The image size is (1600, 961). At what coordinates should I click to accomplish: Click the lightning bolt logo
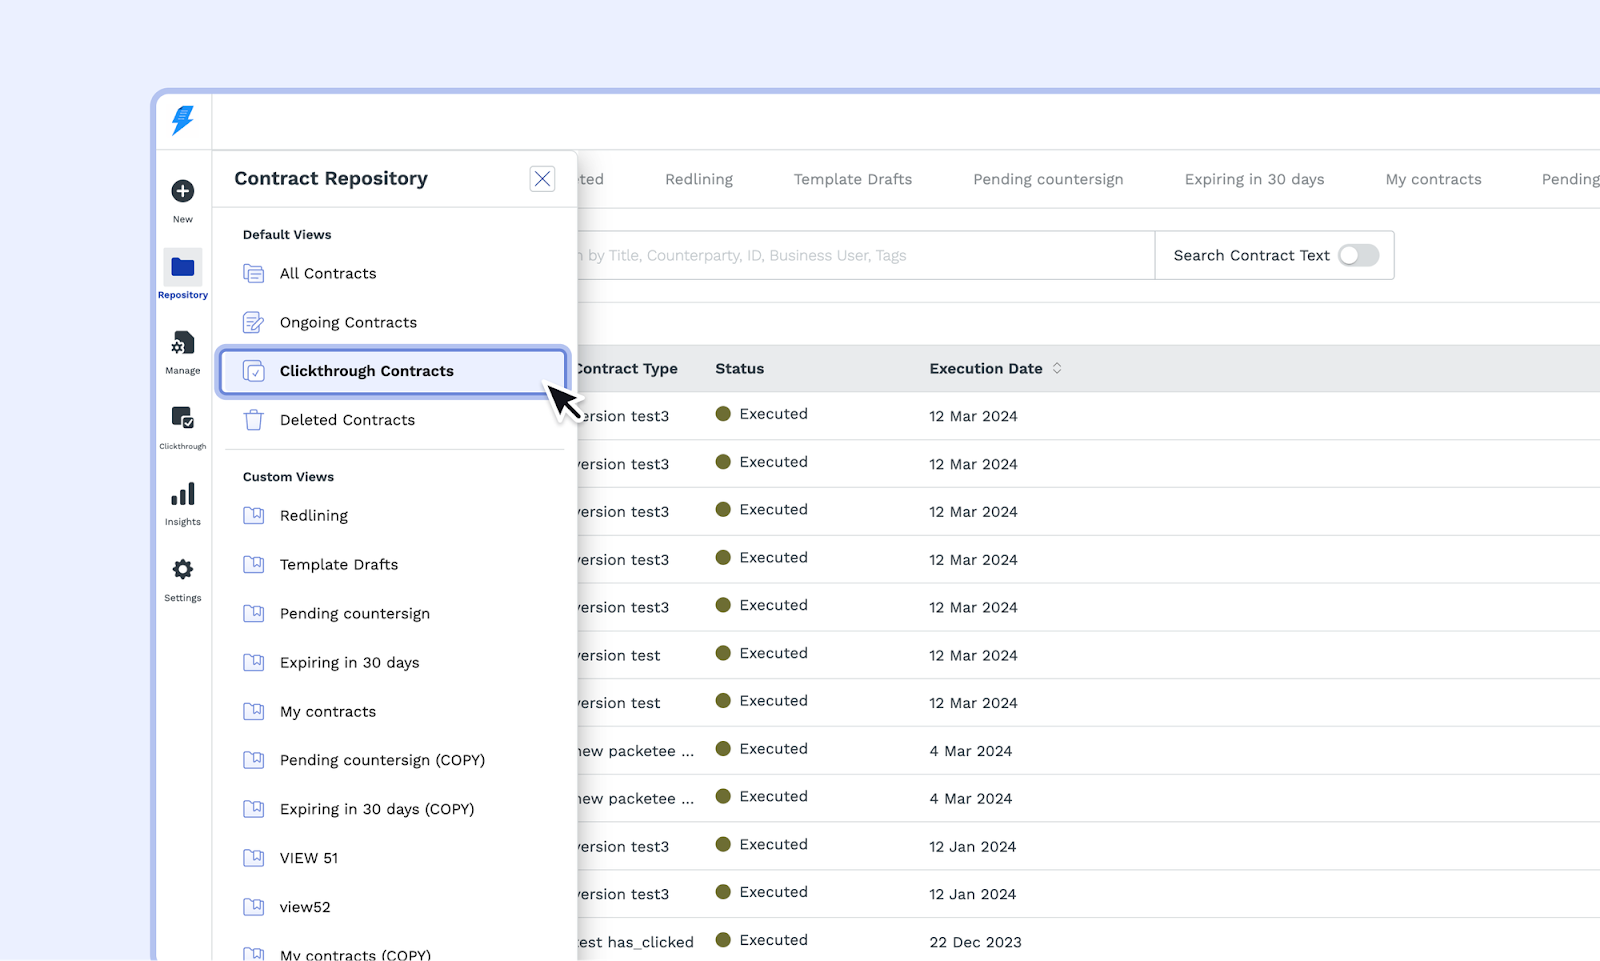[x=182, y=120]
